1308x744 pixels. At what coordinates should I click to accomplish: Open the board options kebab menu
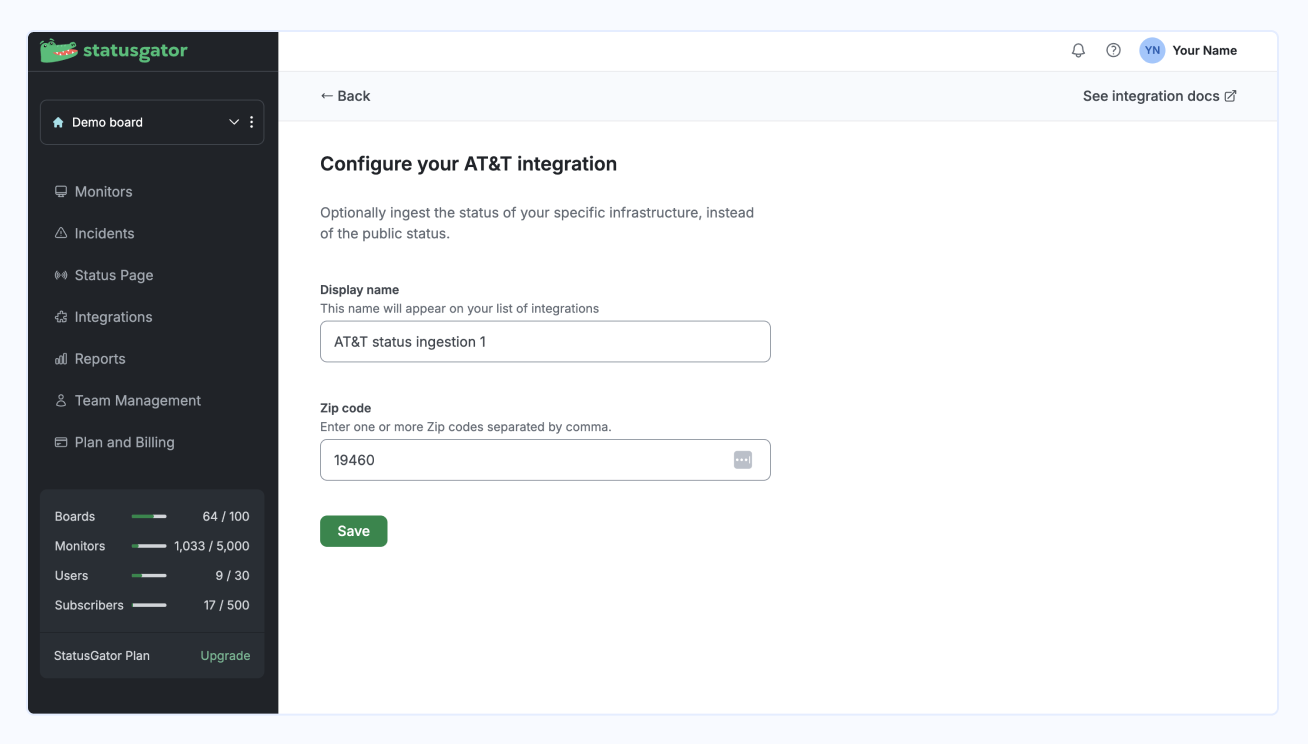(251, 121)
